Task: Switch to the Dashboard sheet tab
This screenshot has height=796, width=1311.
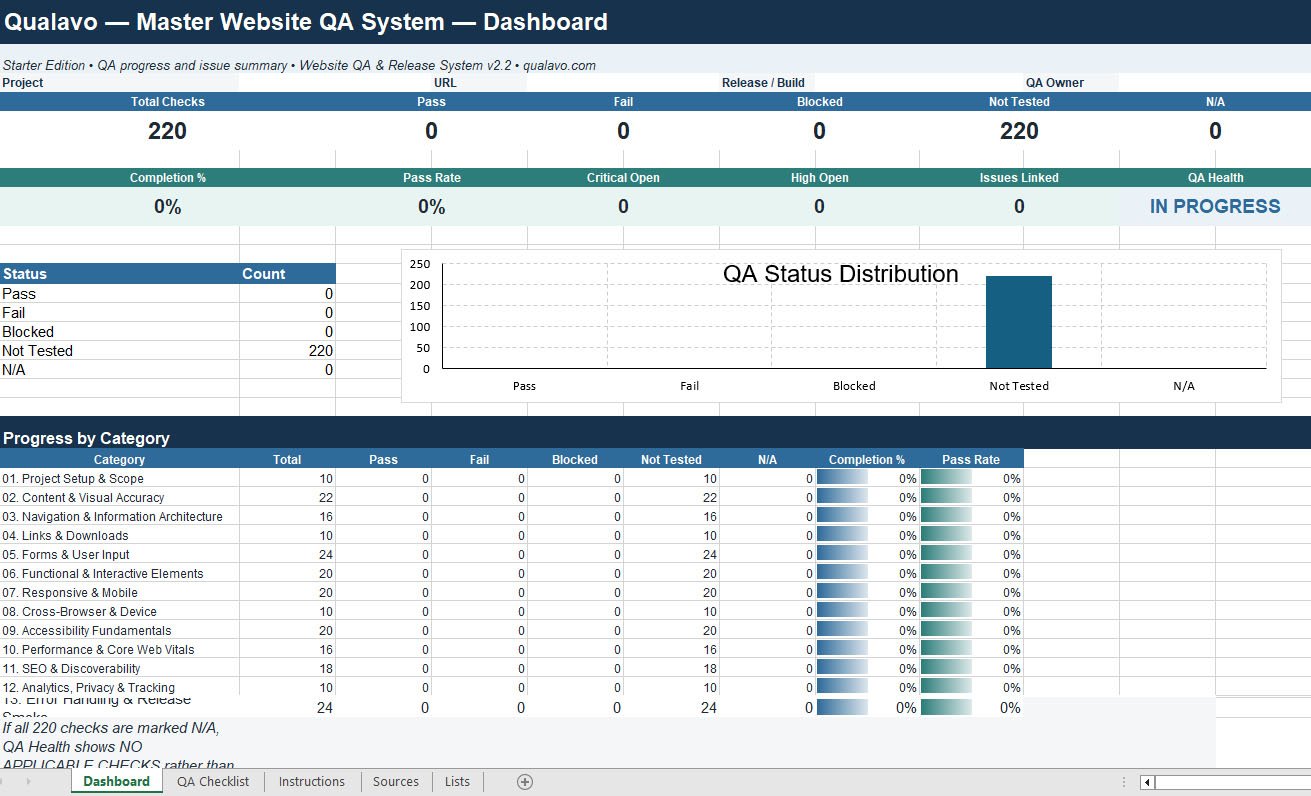Action: [116, 782]
